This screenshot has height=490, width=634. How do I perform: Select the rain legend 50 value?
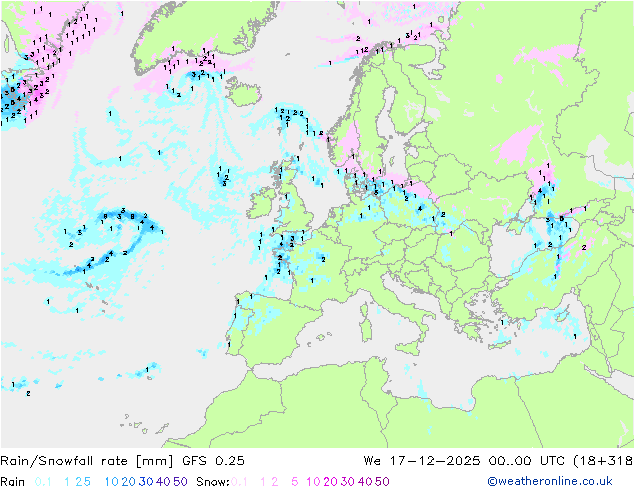180,482
